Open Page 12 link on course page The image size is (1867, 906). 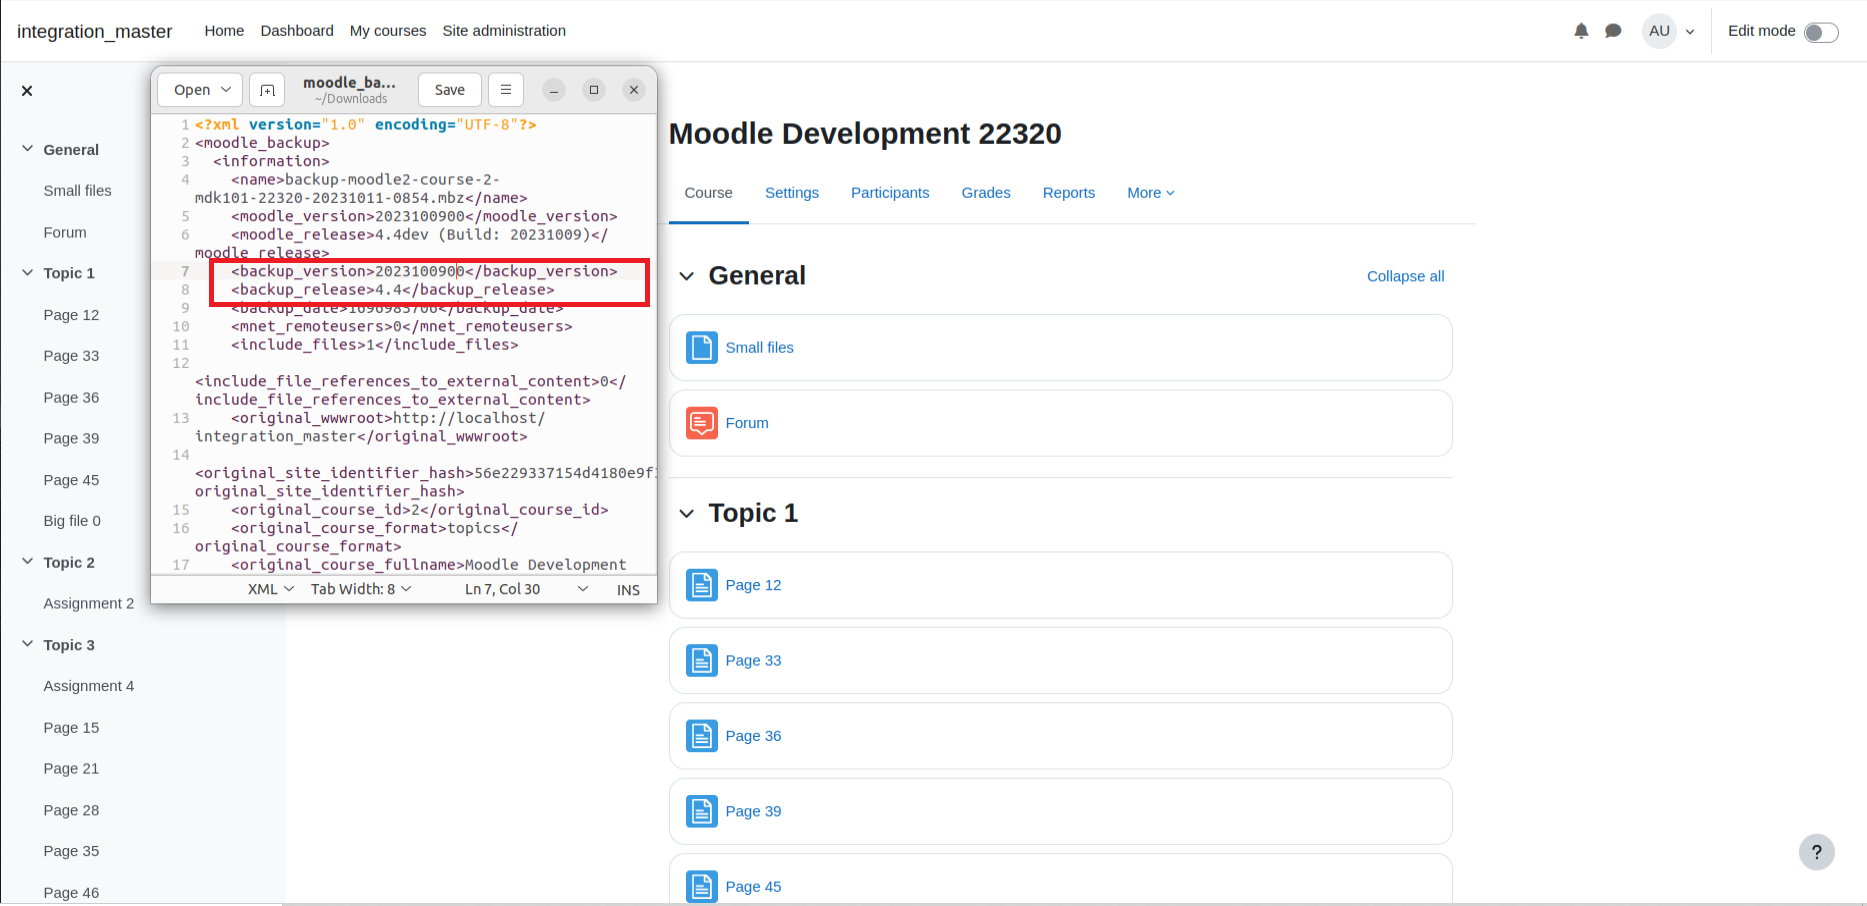coord(753,585)
